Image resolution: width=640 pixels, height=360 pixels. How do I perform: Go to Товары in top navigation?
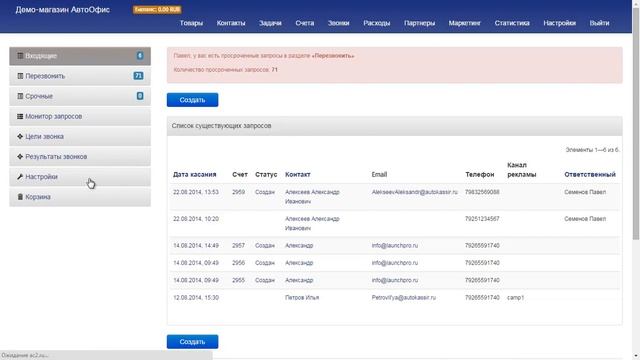pyautogui.click(x=191, y=23)
